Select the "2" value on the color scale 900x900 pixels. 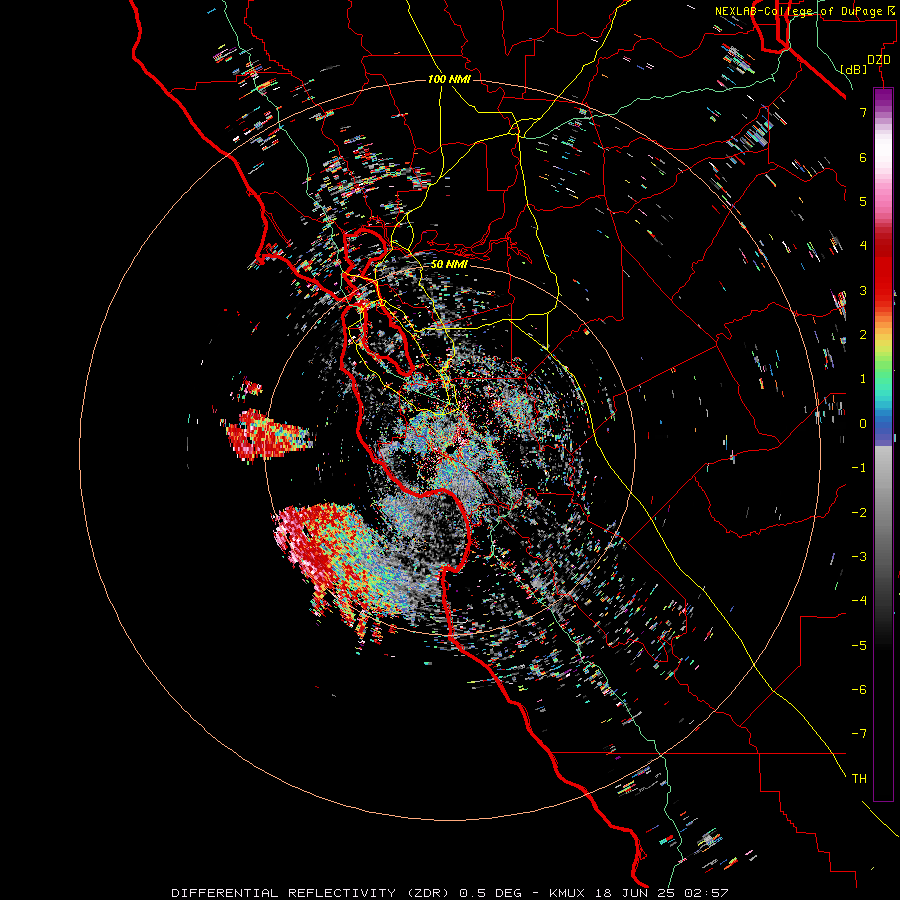point(863,335)
